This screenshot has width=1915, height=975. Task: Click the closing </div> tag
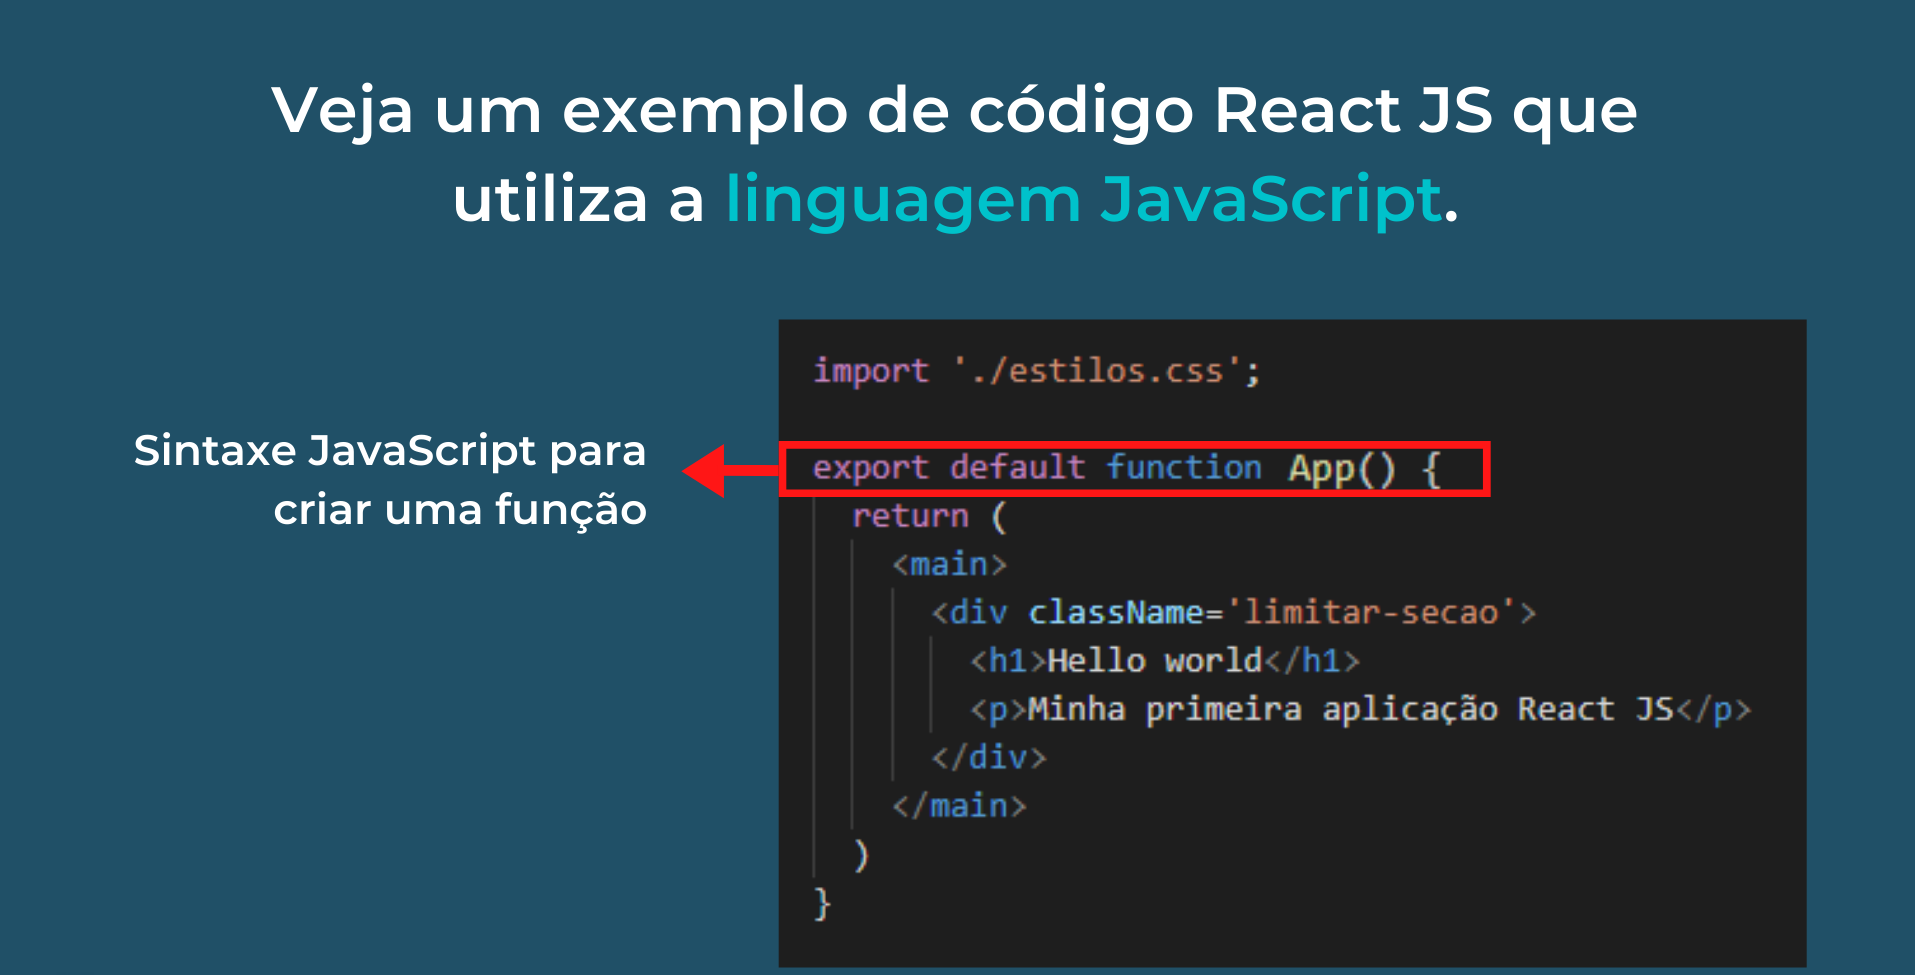point(988,757)
